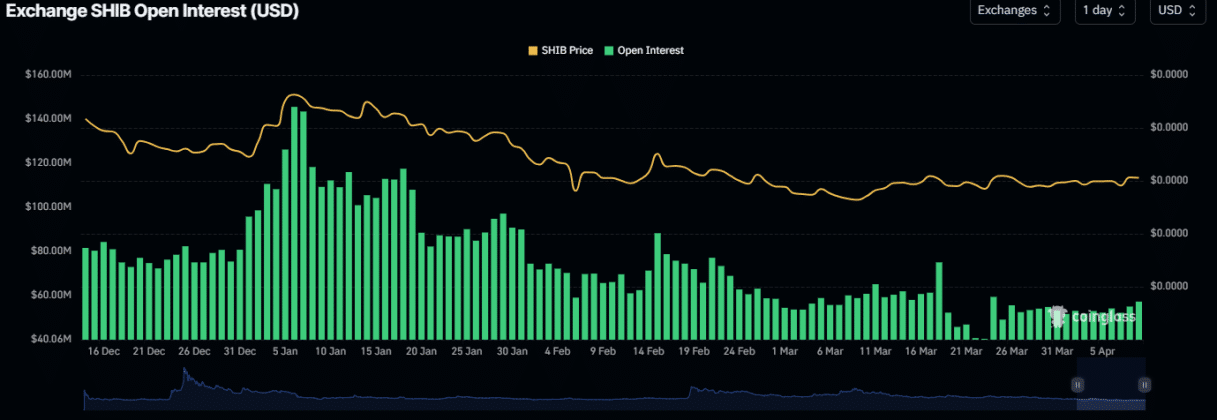Click the 5 Jan x-axis date label
Screen dimensions: 1217x420
pyautogui.click(x=285, y=352)
